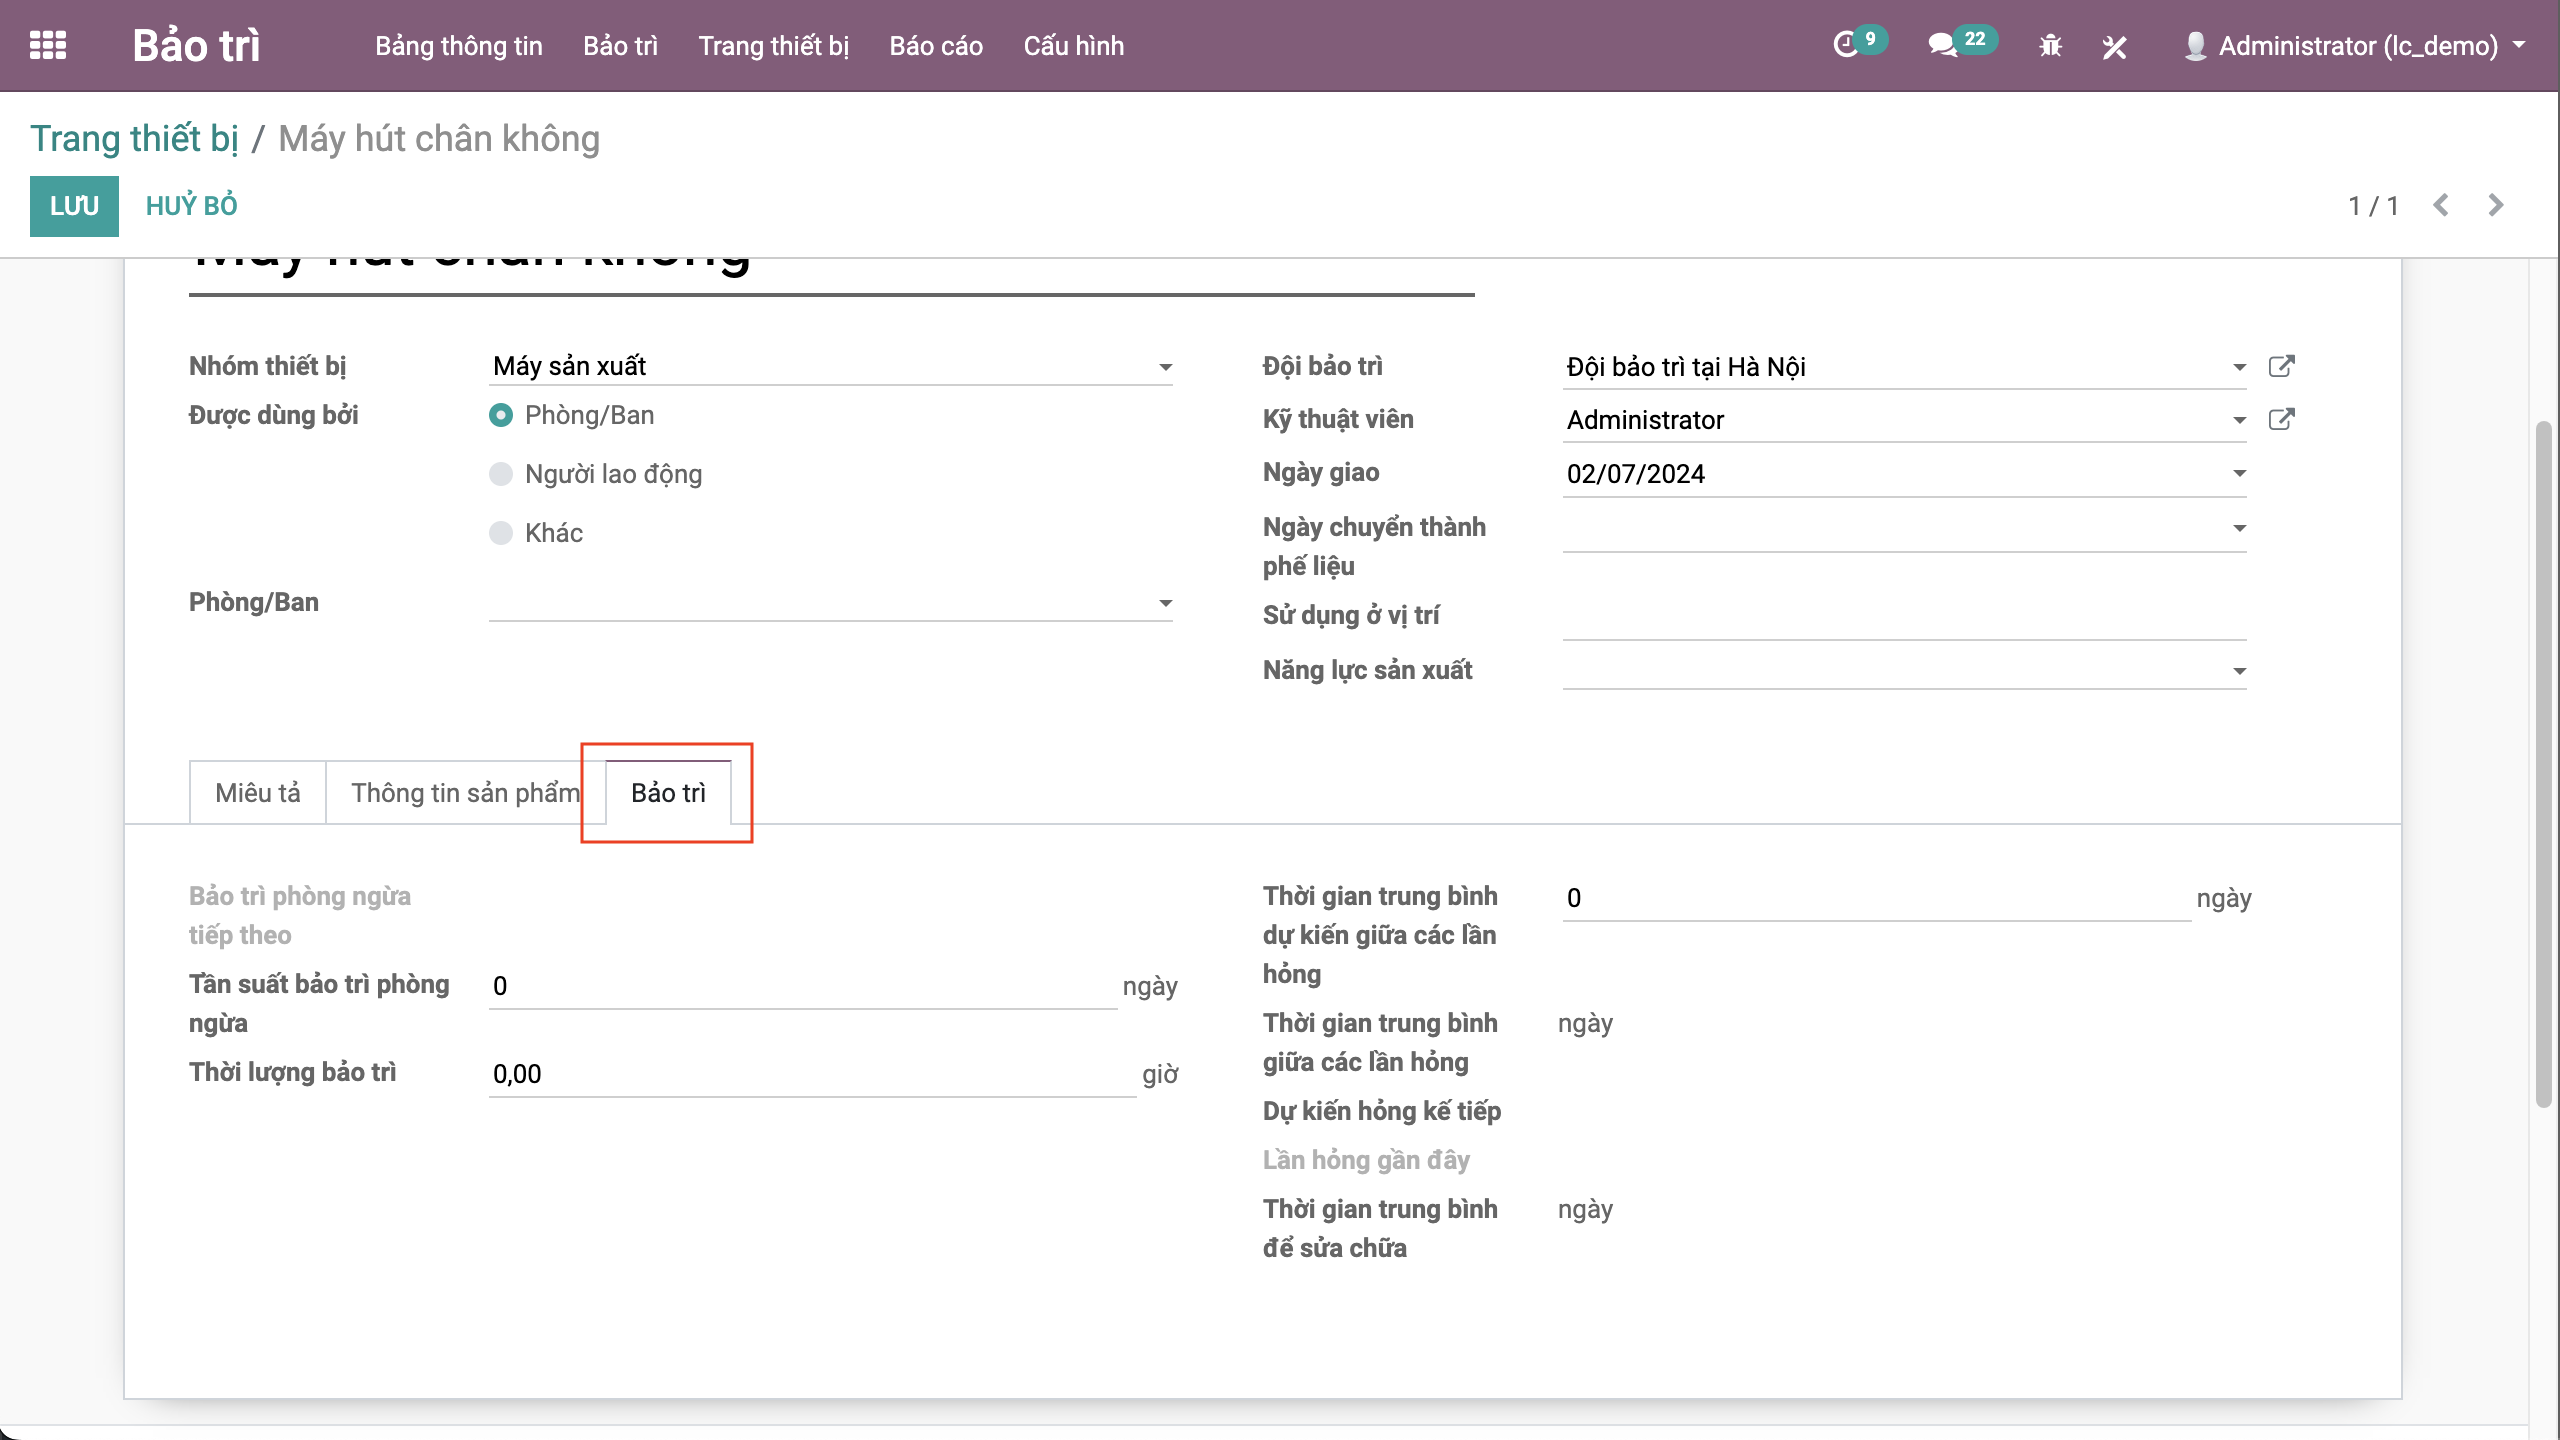2560x1440 pixels.
Task: Select the Khác radio option
Action: pyautogui.click(x=501, y=533)
